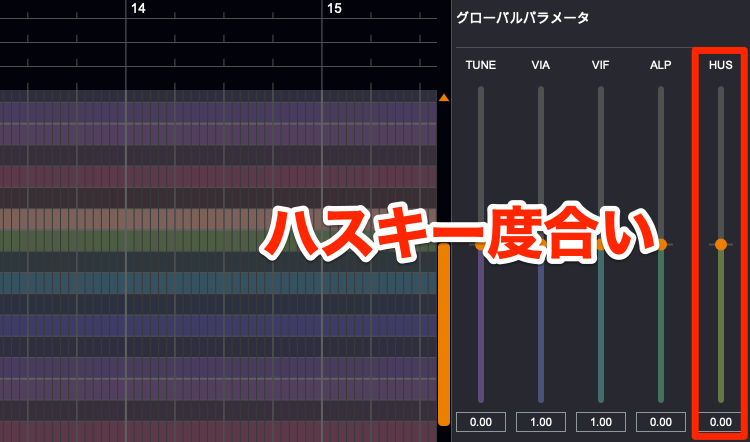Click measure 14 on the timeline ruler

tap(138, 9)
